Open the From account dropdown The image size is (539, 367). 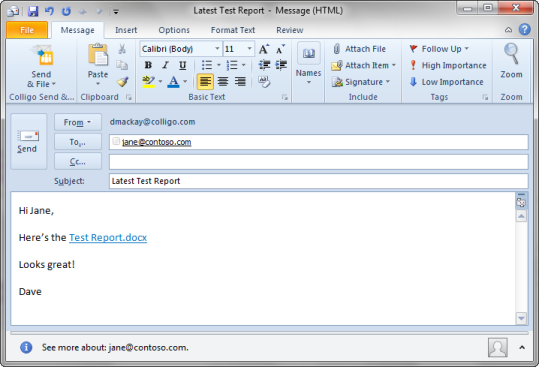click(x=78, y=122)
